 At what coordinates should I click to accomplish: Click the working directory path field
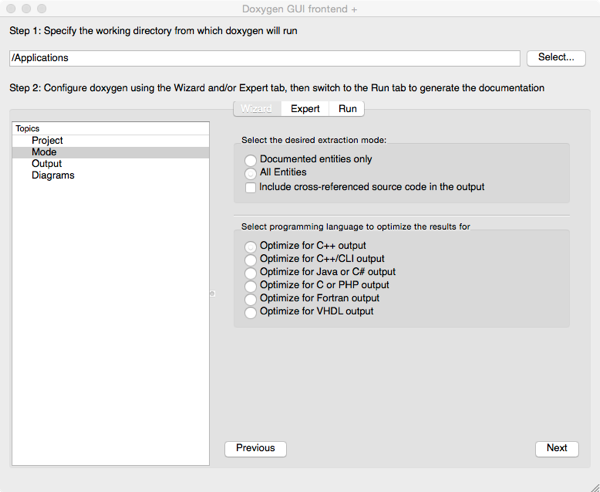tap(264, 58)
